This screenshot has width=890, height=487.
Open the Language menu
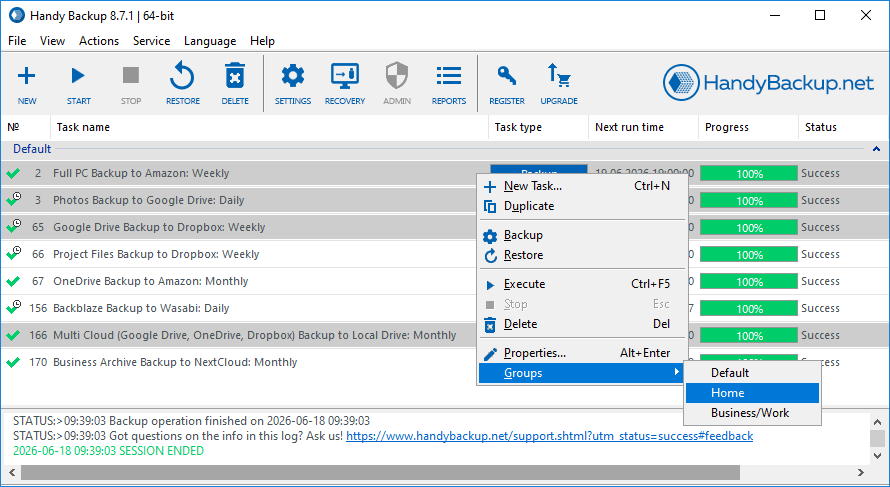[210, 41]
